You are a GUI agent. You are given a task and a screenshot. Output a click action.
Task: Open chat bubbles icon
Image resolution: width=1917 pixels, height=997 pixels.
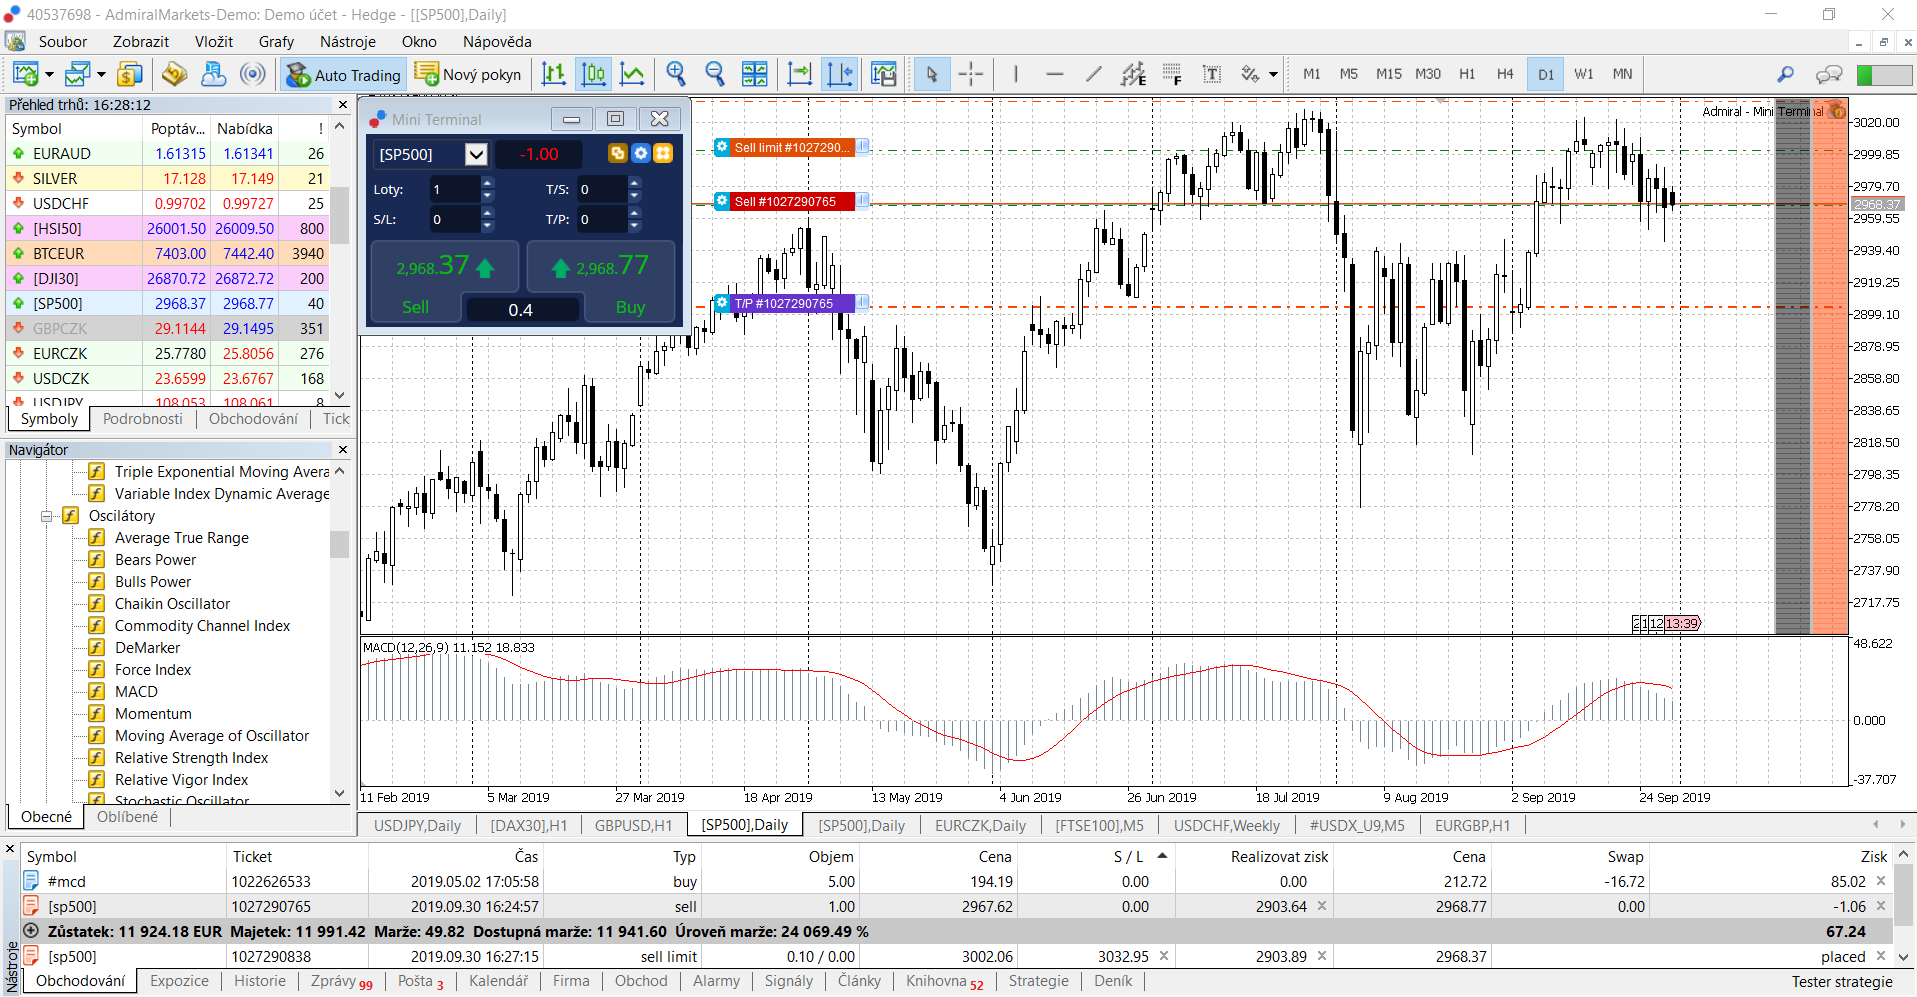pyautogui.click(x=1829, y=74)
